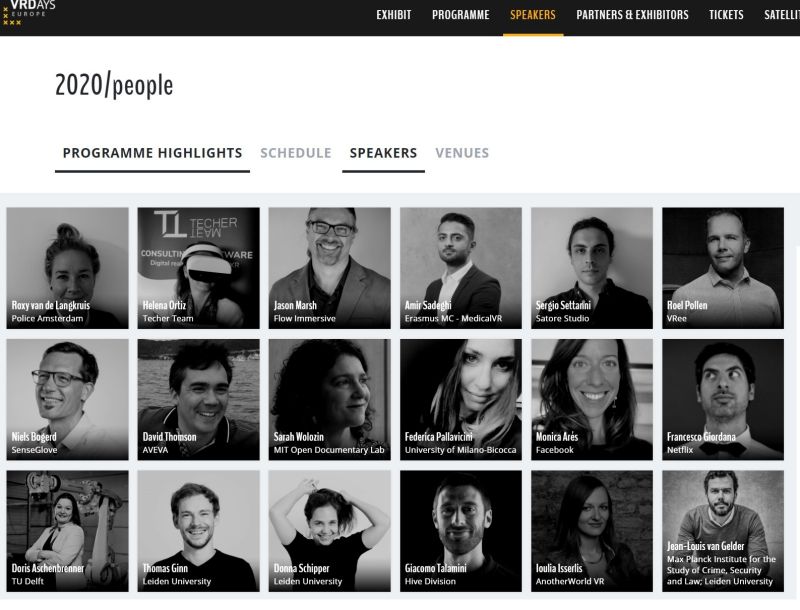
Task: Click Giacomo Talamini Hive Division link
Action: coord(461,531)
